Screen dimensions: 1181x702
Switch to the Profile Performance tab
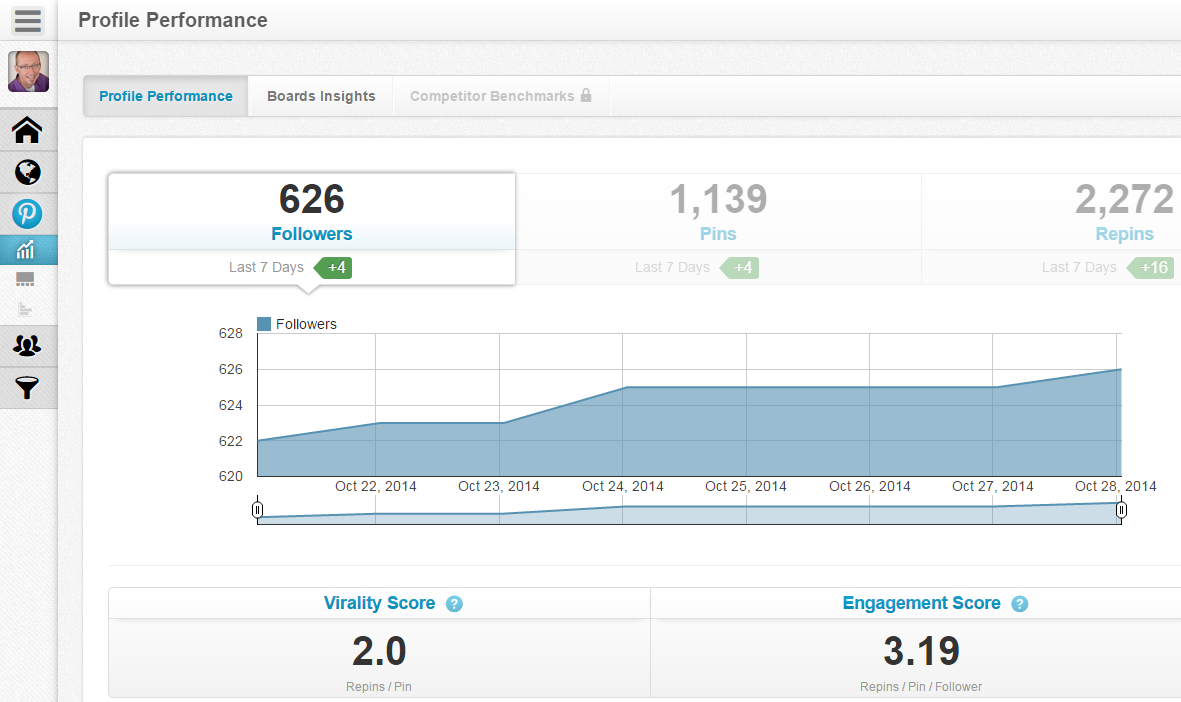(166, 97)
